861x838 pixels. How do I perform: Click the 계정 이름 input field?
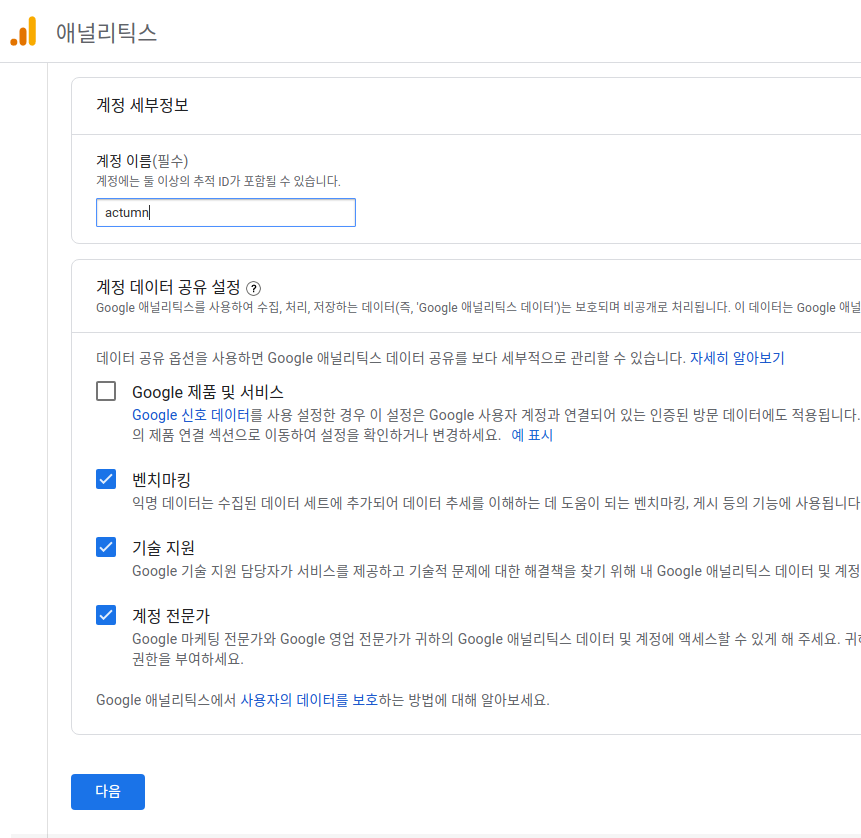tap(226, 213)
